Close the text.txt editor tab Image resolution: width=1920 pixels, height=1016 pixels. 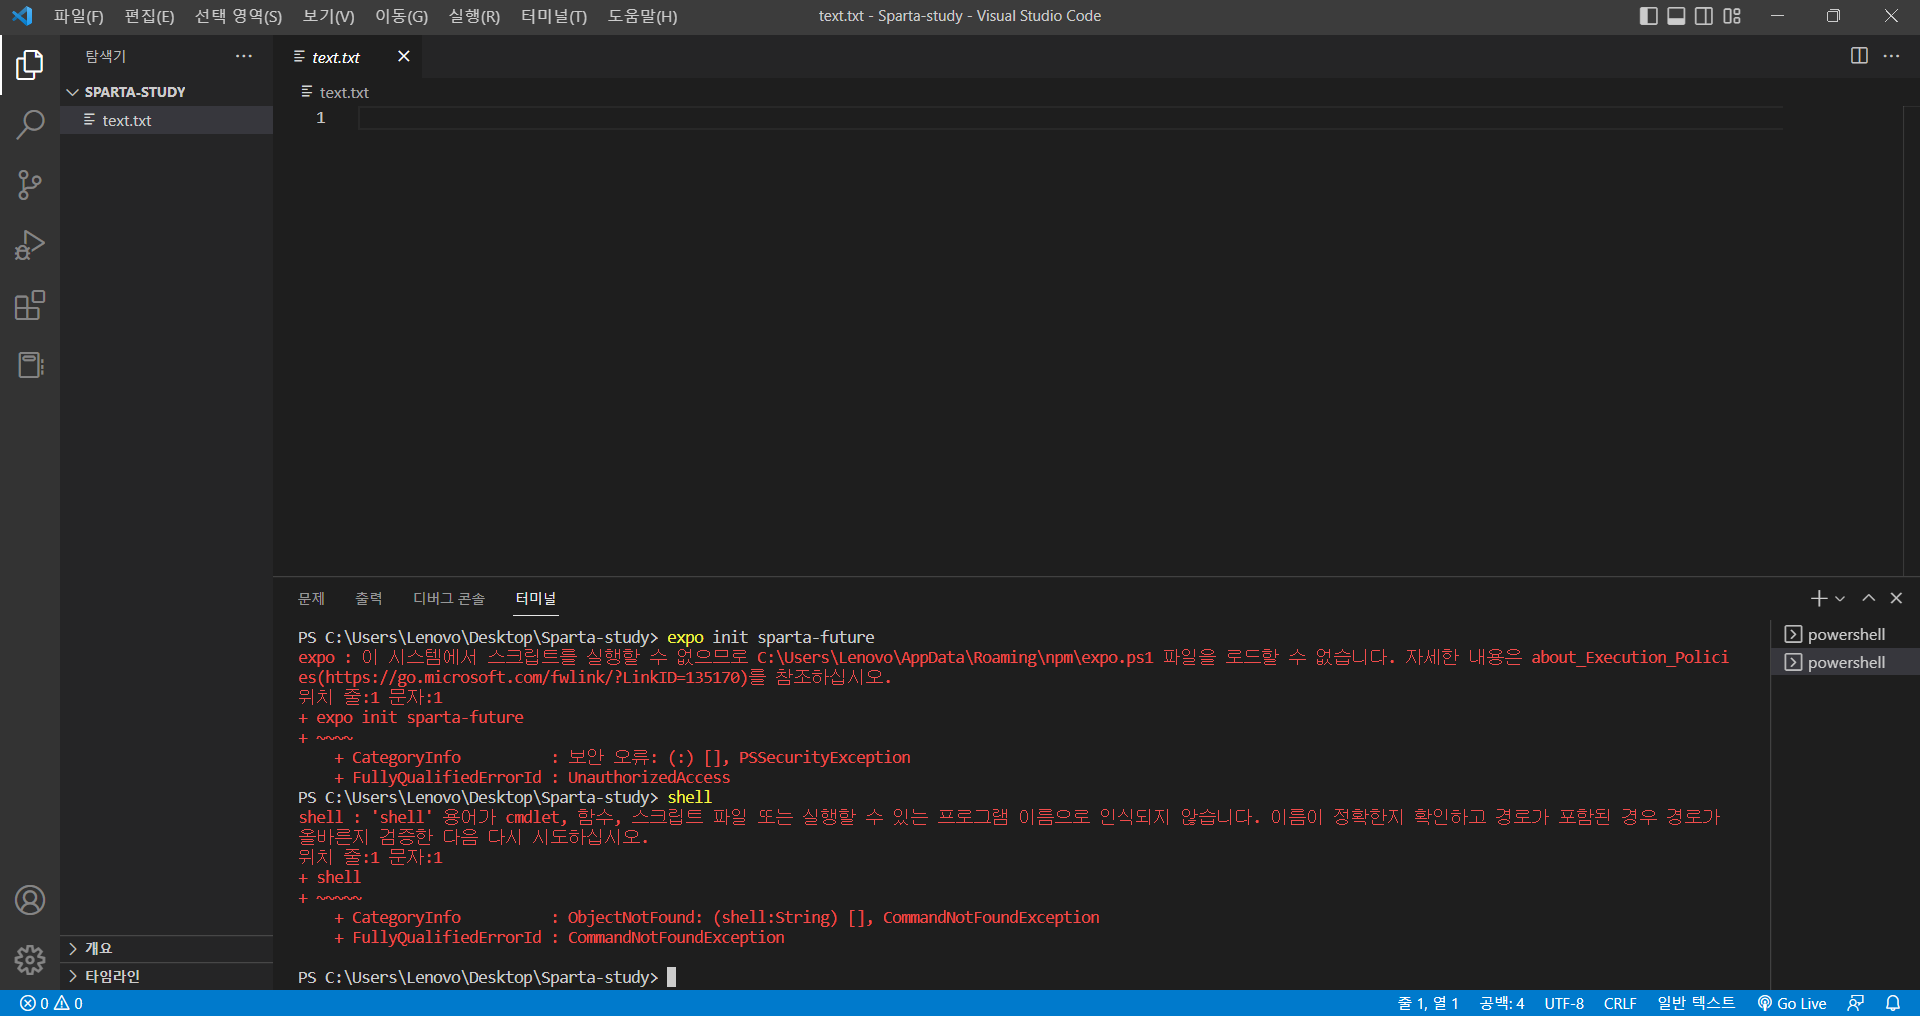[x=404, y=56]
